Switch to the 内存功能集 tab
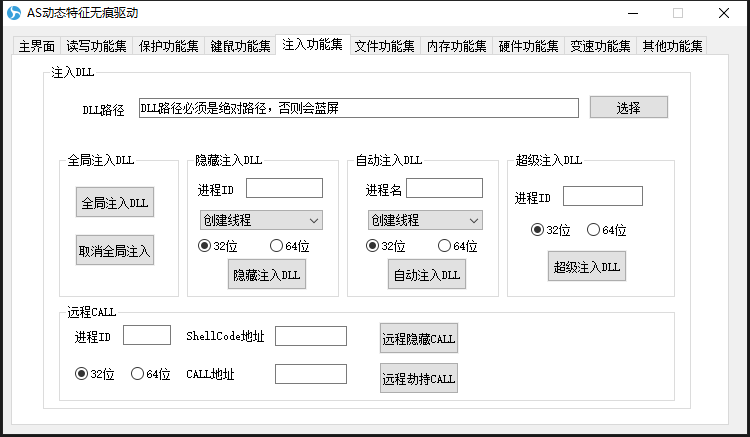Screen dimensions: 750x437 click(456, 46)
